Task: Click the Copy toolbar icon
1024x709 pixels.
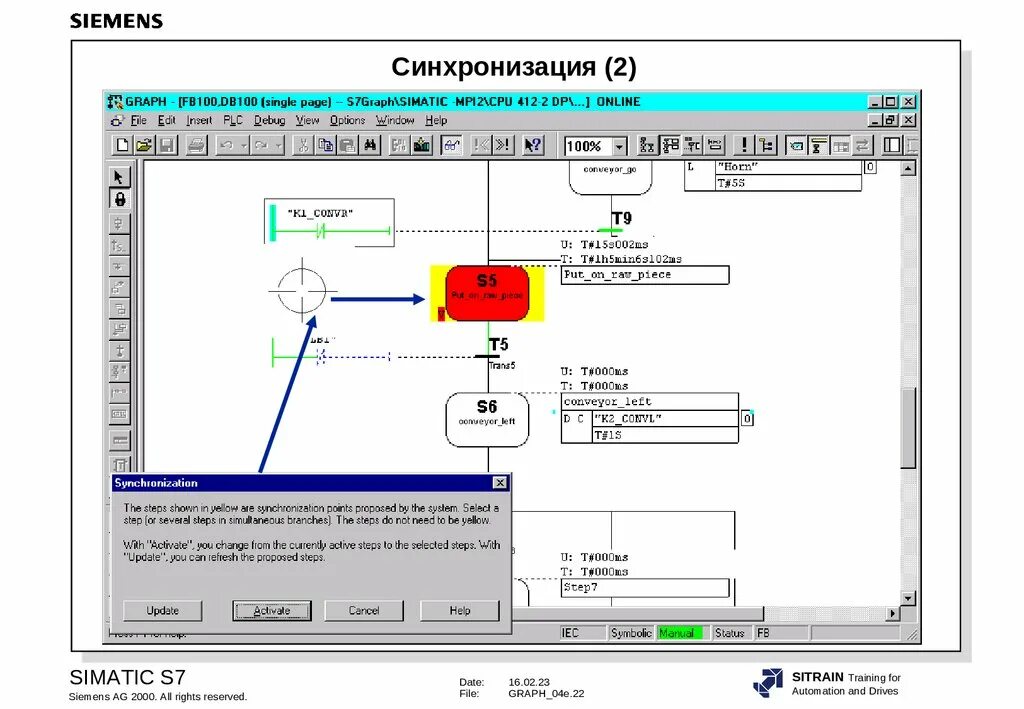Action: click(x=325, y=145)
